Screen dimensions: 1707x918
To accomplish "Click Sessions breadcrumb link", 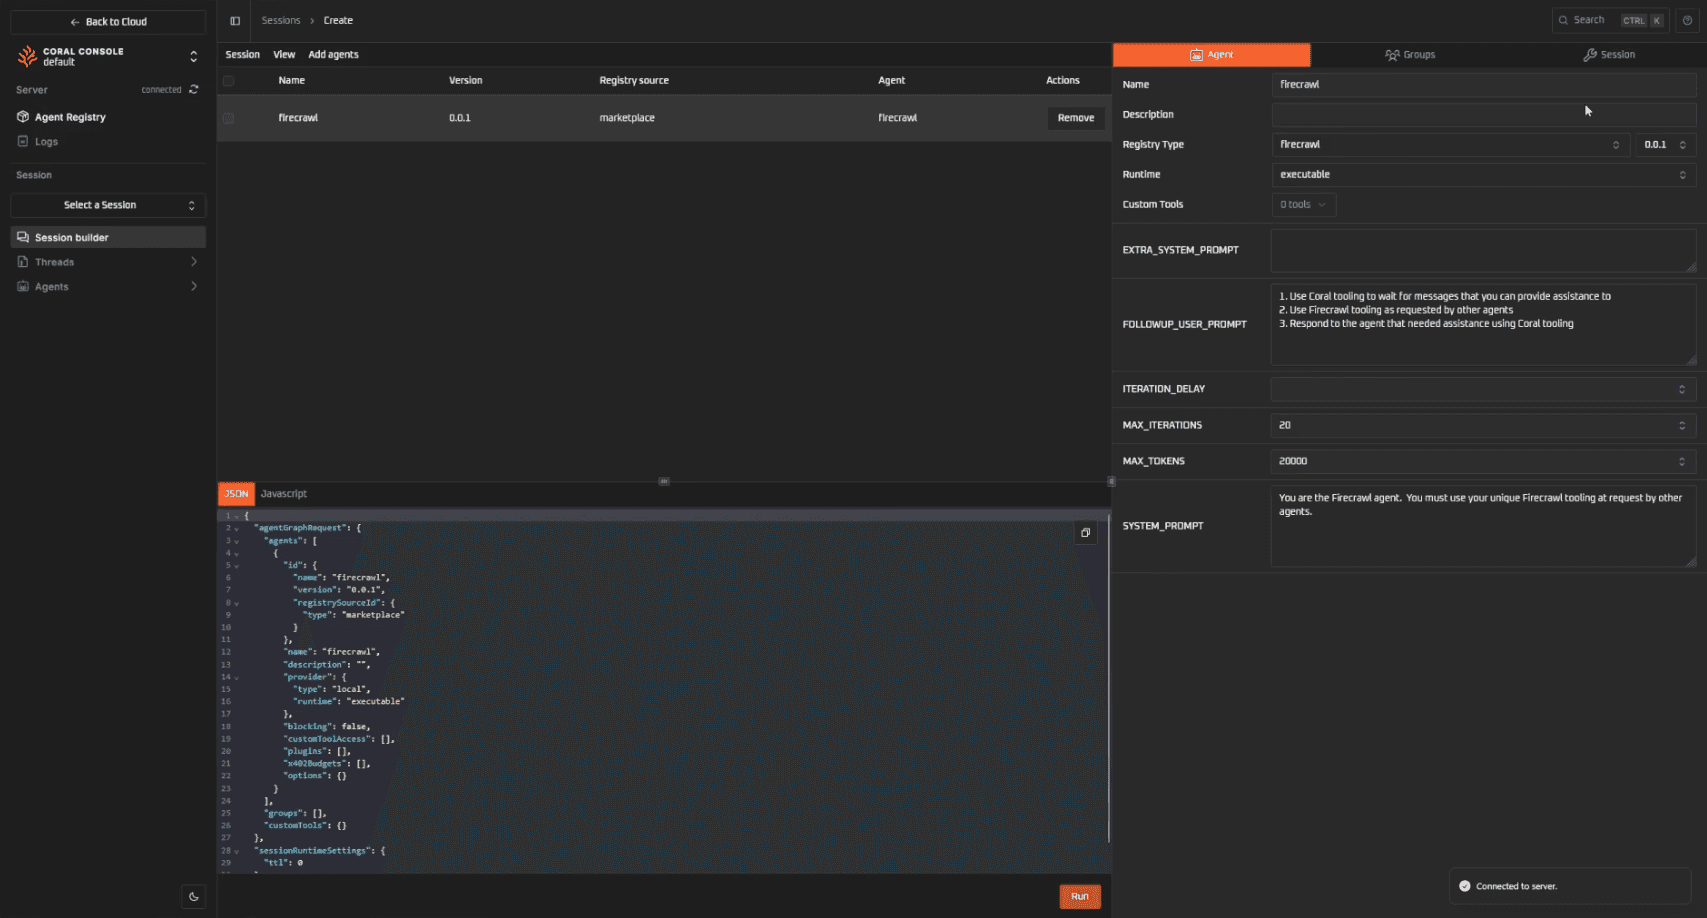I will 281,20.
